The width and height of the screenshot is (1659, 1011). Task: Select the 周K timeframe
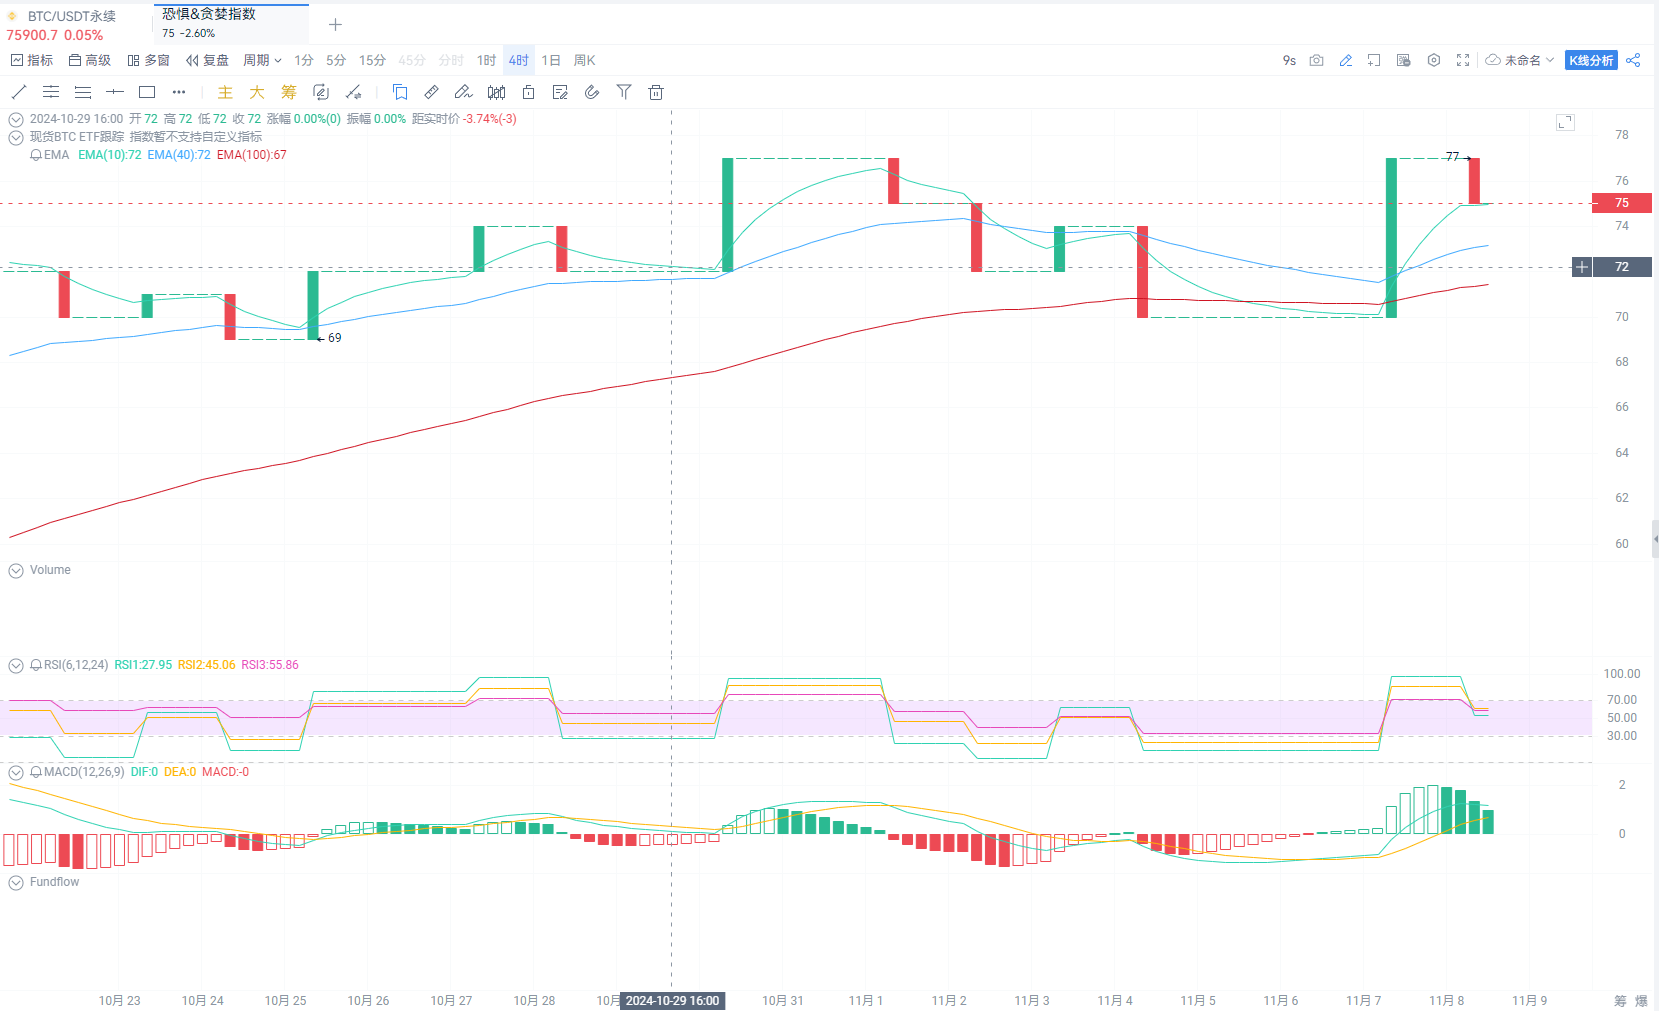tap(585, 60)
